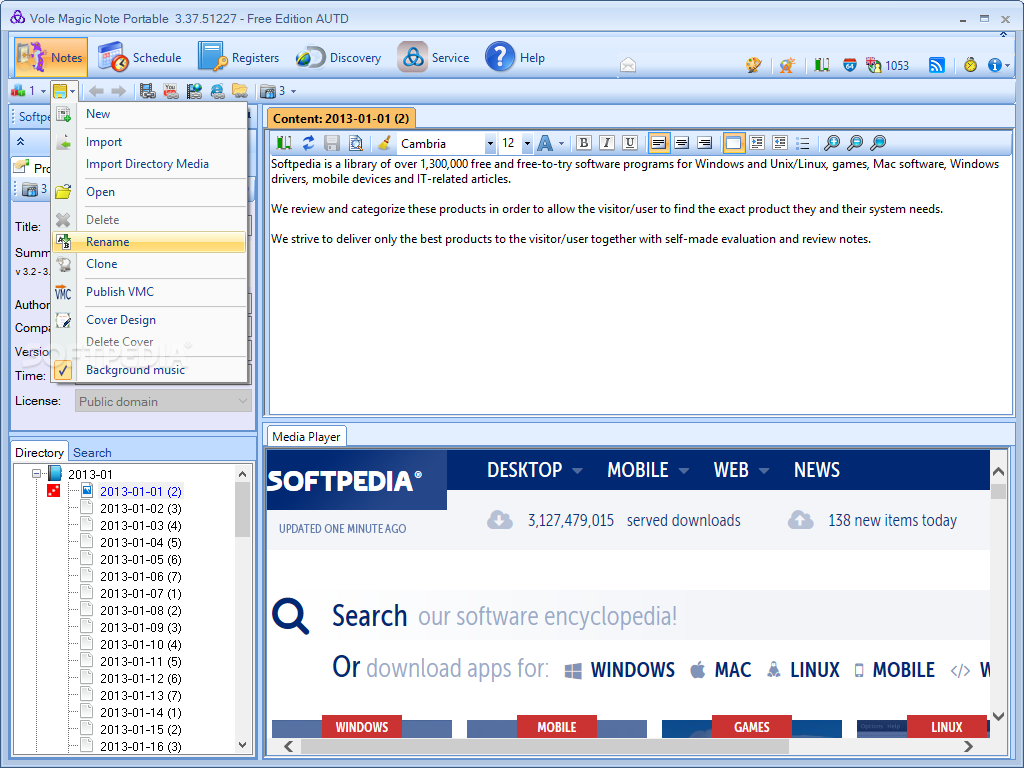1024x768 pixels.
Task: Click the envelope mail icon
Action: [628, 65]
